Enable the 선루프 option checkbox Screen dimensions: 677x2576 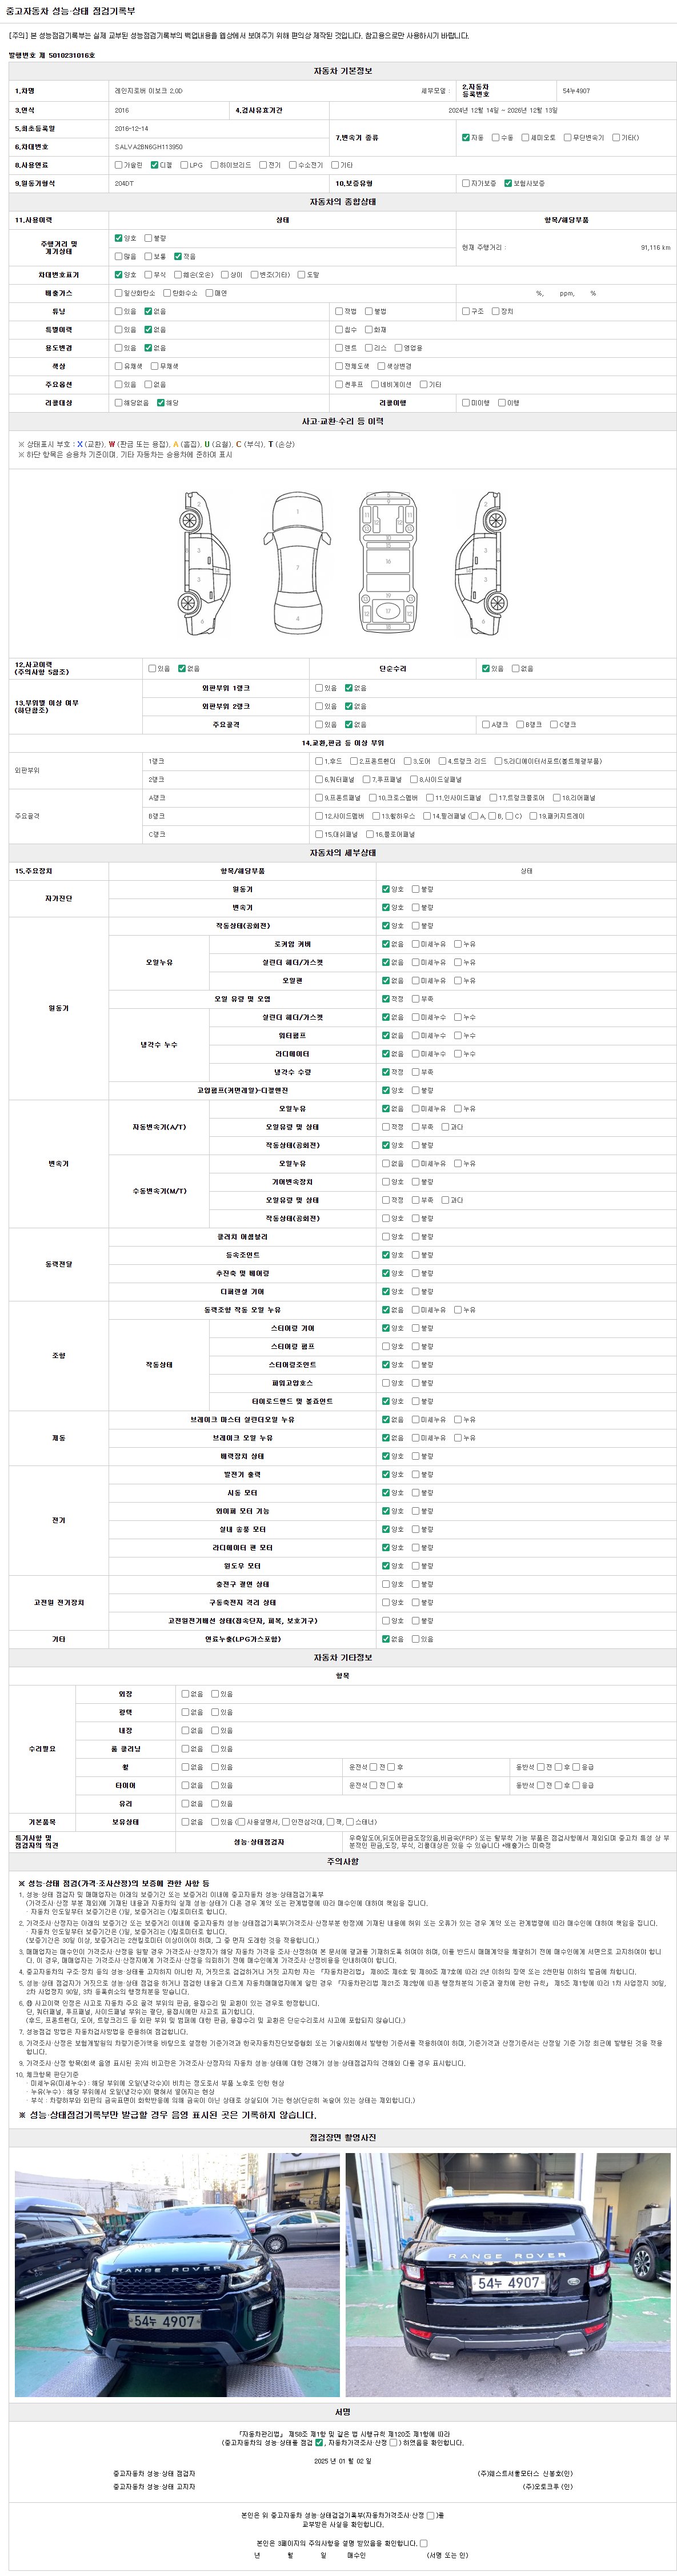pos(339,384)
